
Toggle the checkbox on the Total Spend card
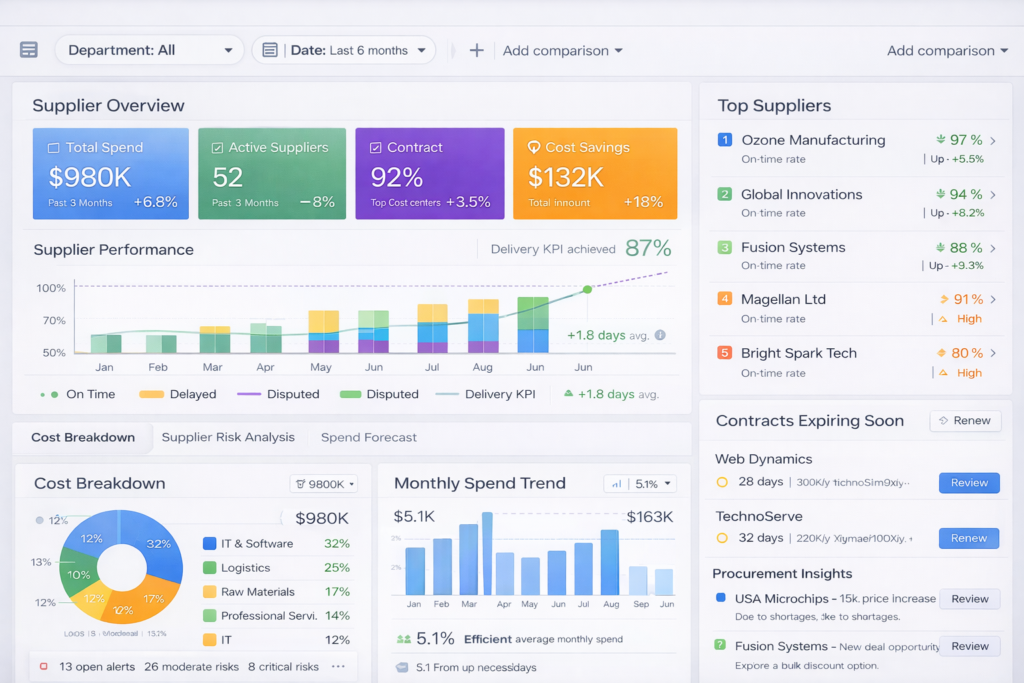53,147
